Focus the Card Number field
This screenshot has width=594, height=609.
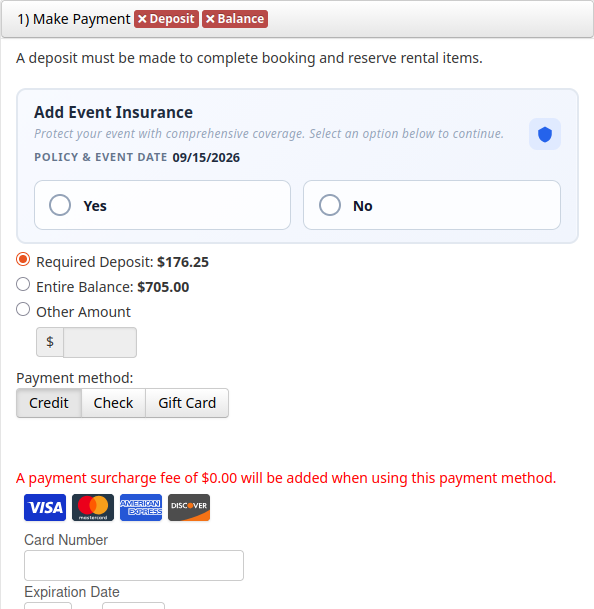134,566
